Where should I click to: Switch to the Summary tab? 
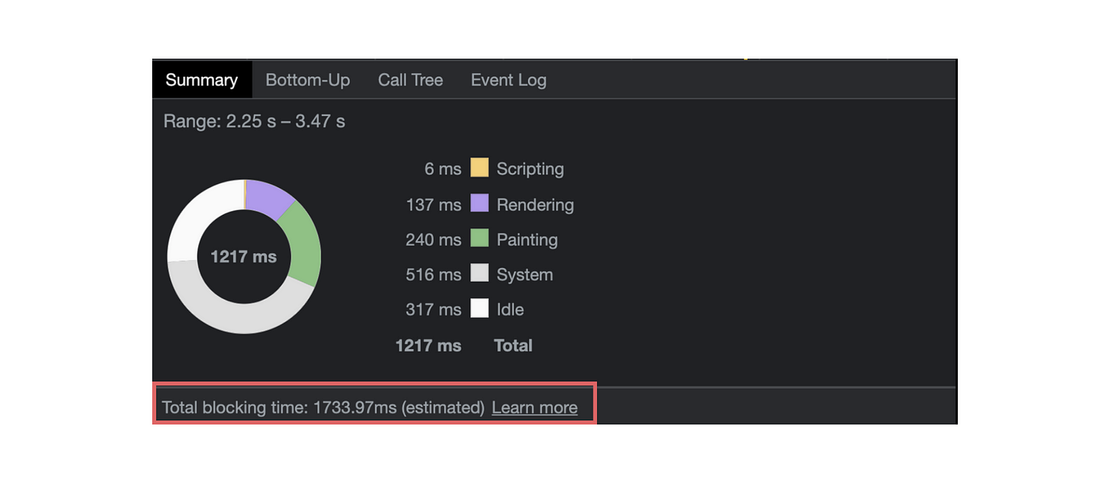(x=201, y=80)
